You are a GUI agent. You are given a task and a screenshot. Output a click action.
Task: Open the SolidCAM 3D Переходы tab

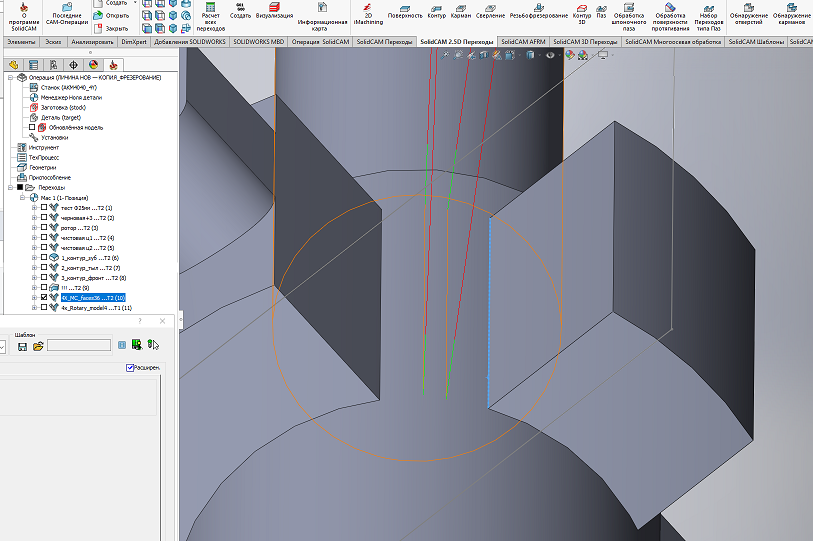[585, 42]
